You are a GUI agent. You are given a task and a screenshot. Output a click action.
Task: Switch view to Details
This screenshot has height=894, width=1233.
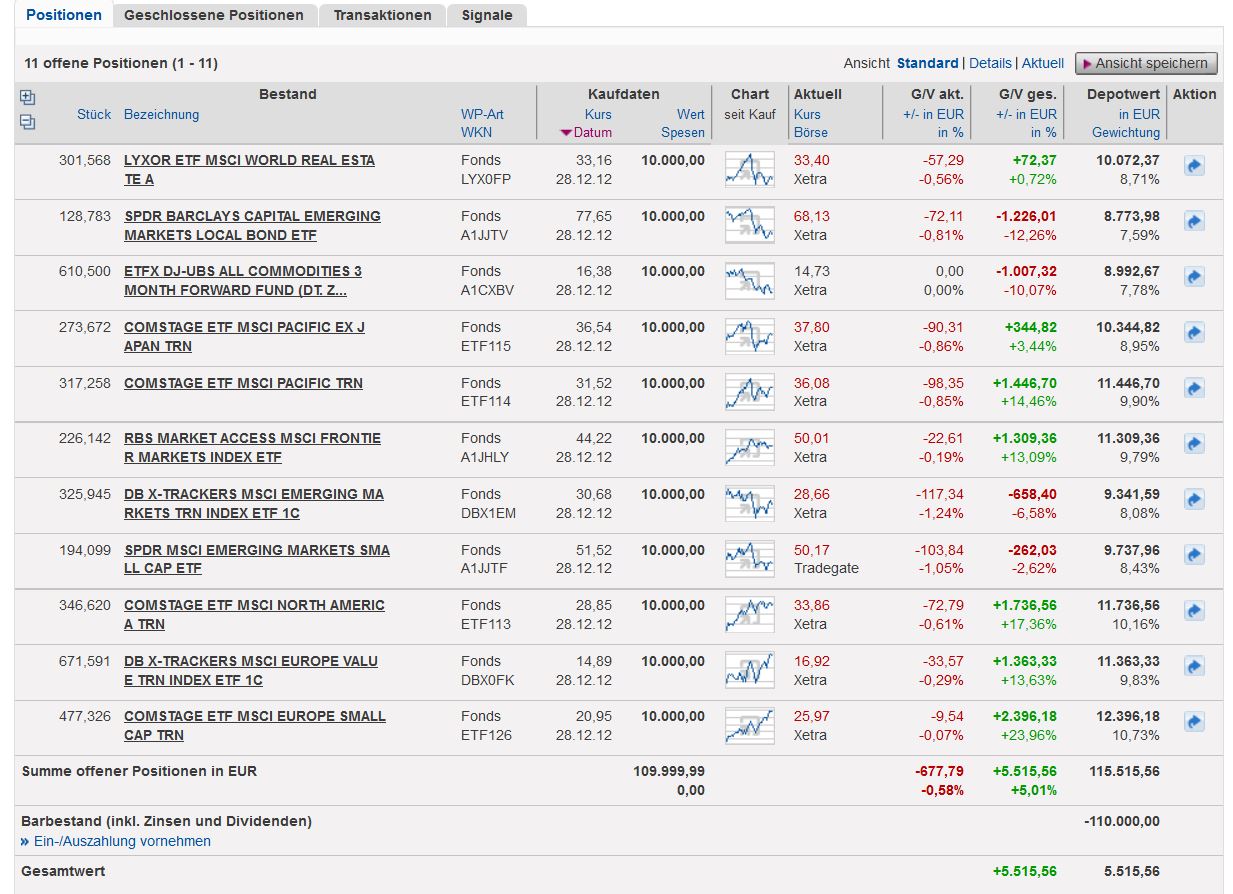(990, 63)
